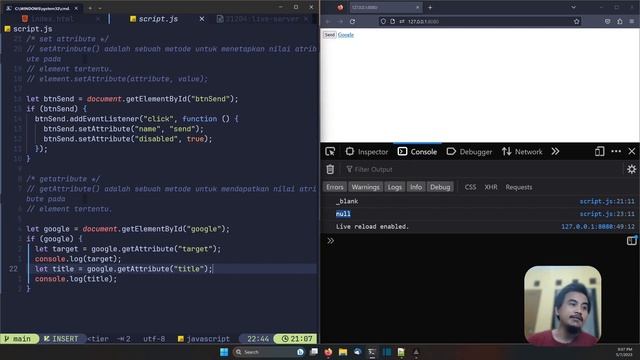The image size is (640, 360).
Task: Click the Live reload enabled message
Action: pyautogui.click(x=372, y=227)
